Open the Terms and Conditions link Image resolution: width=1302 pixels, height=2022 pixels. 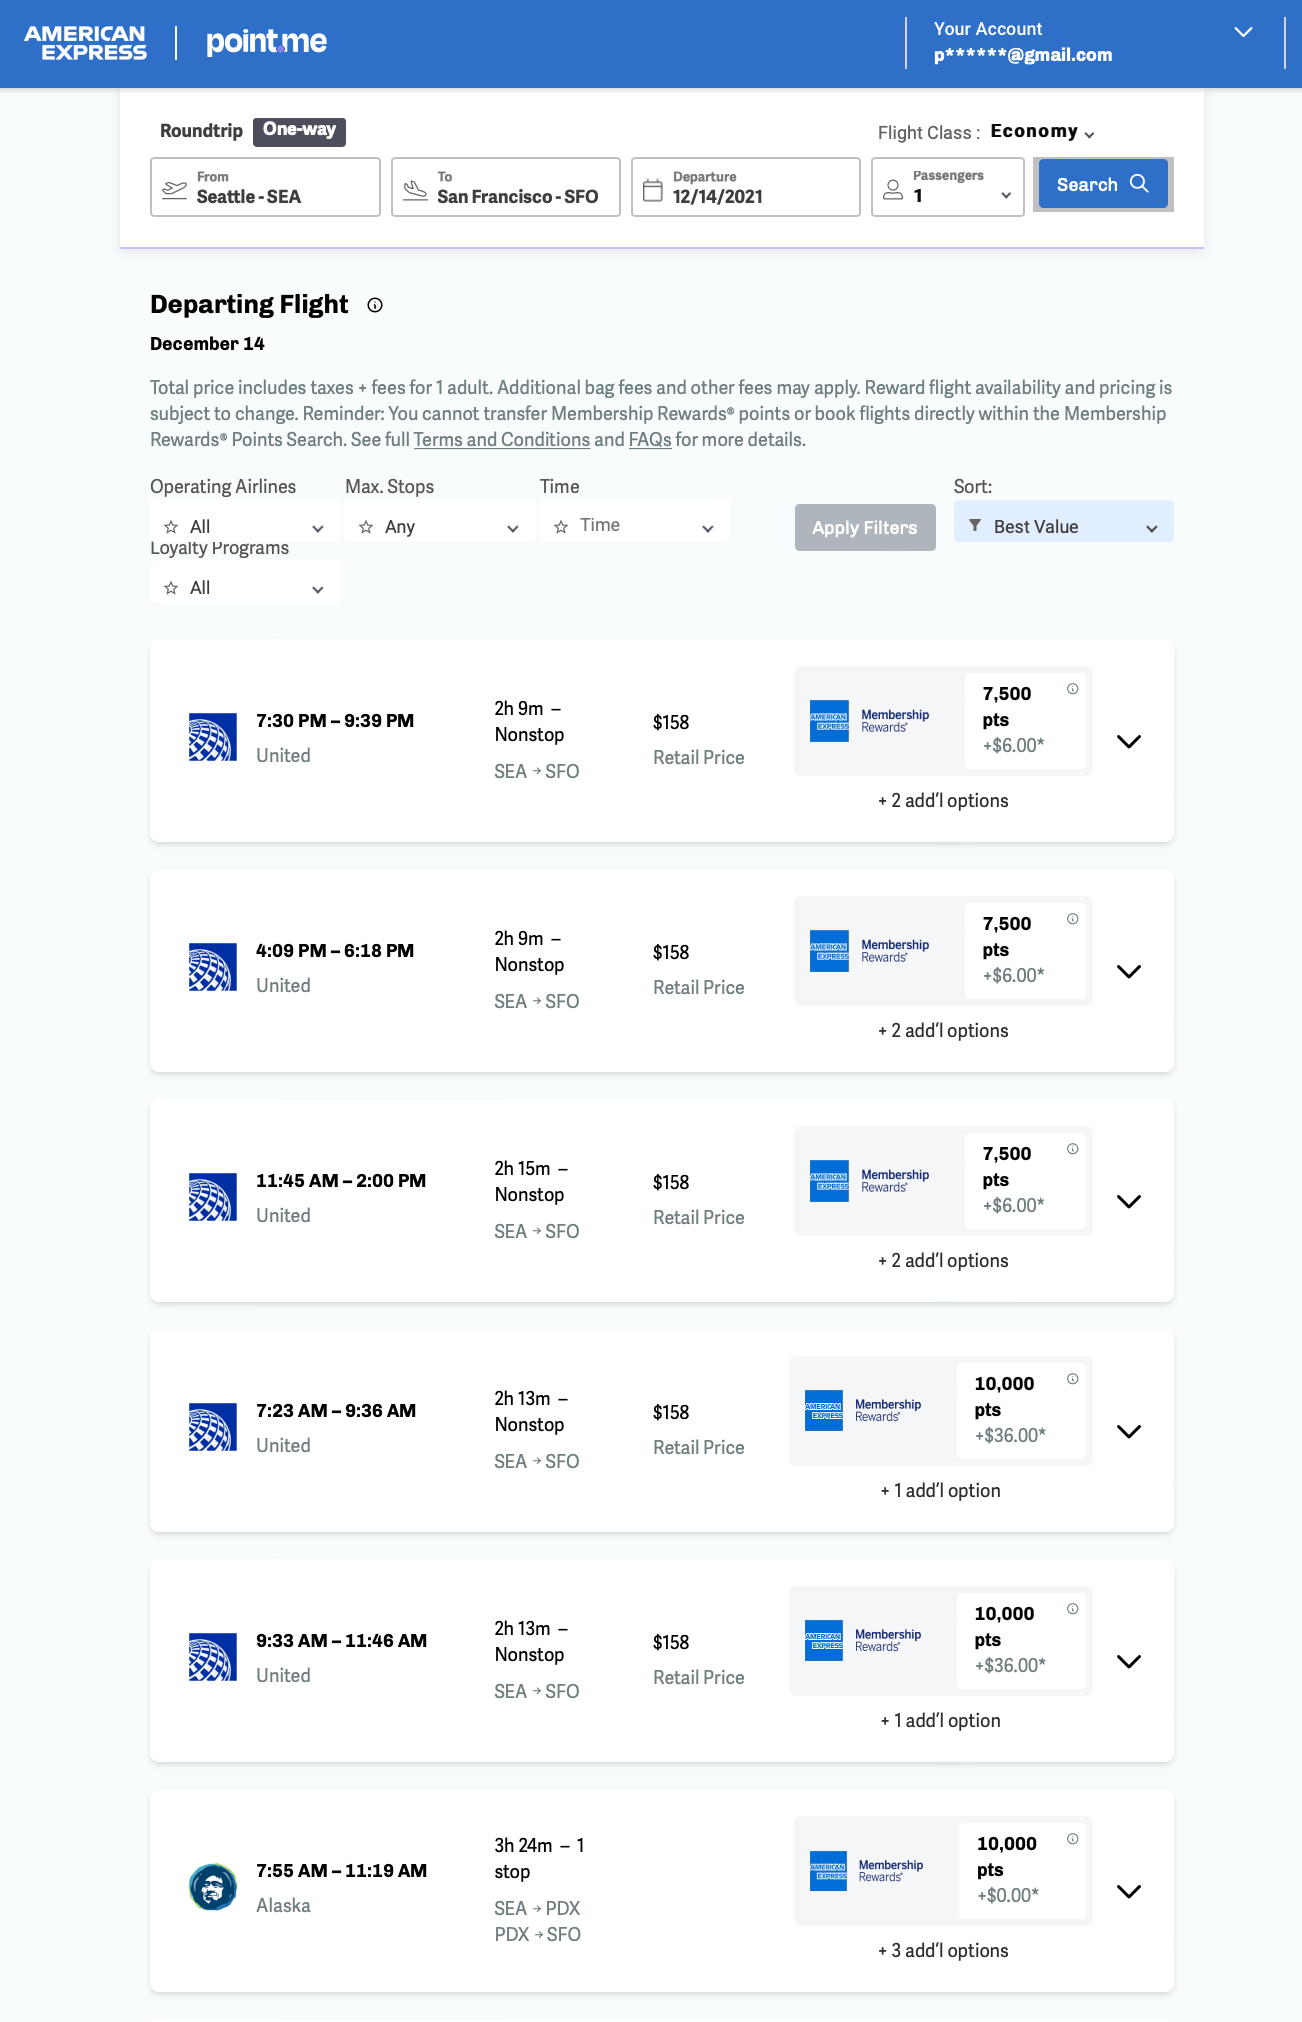click(x=502, y=440)
